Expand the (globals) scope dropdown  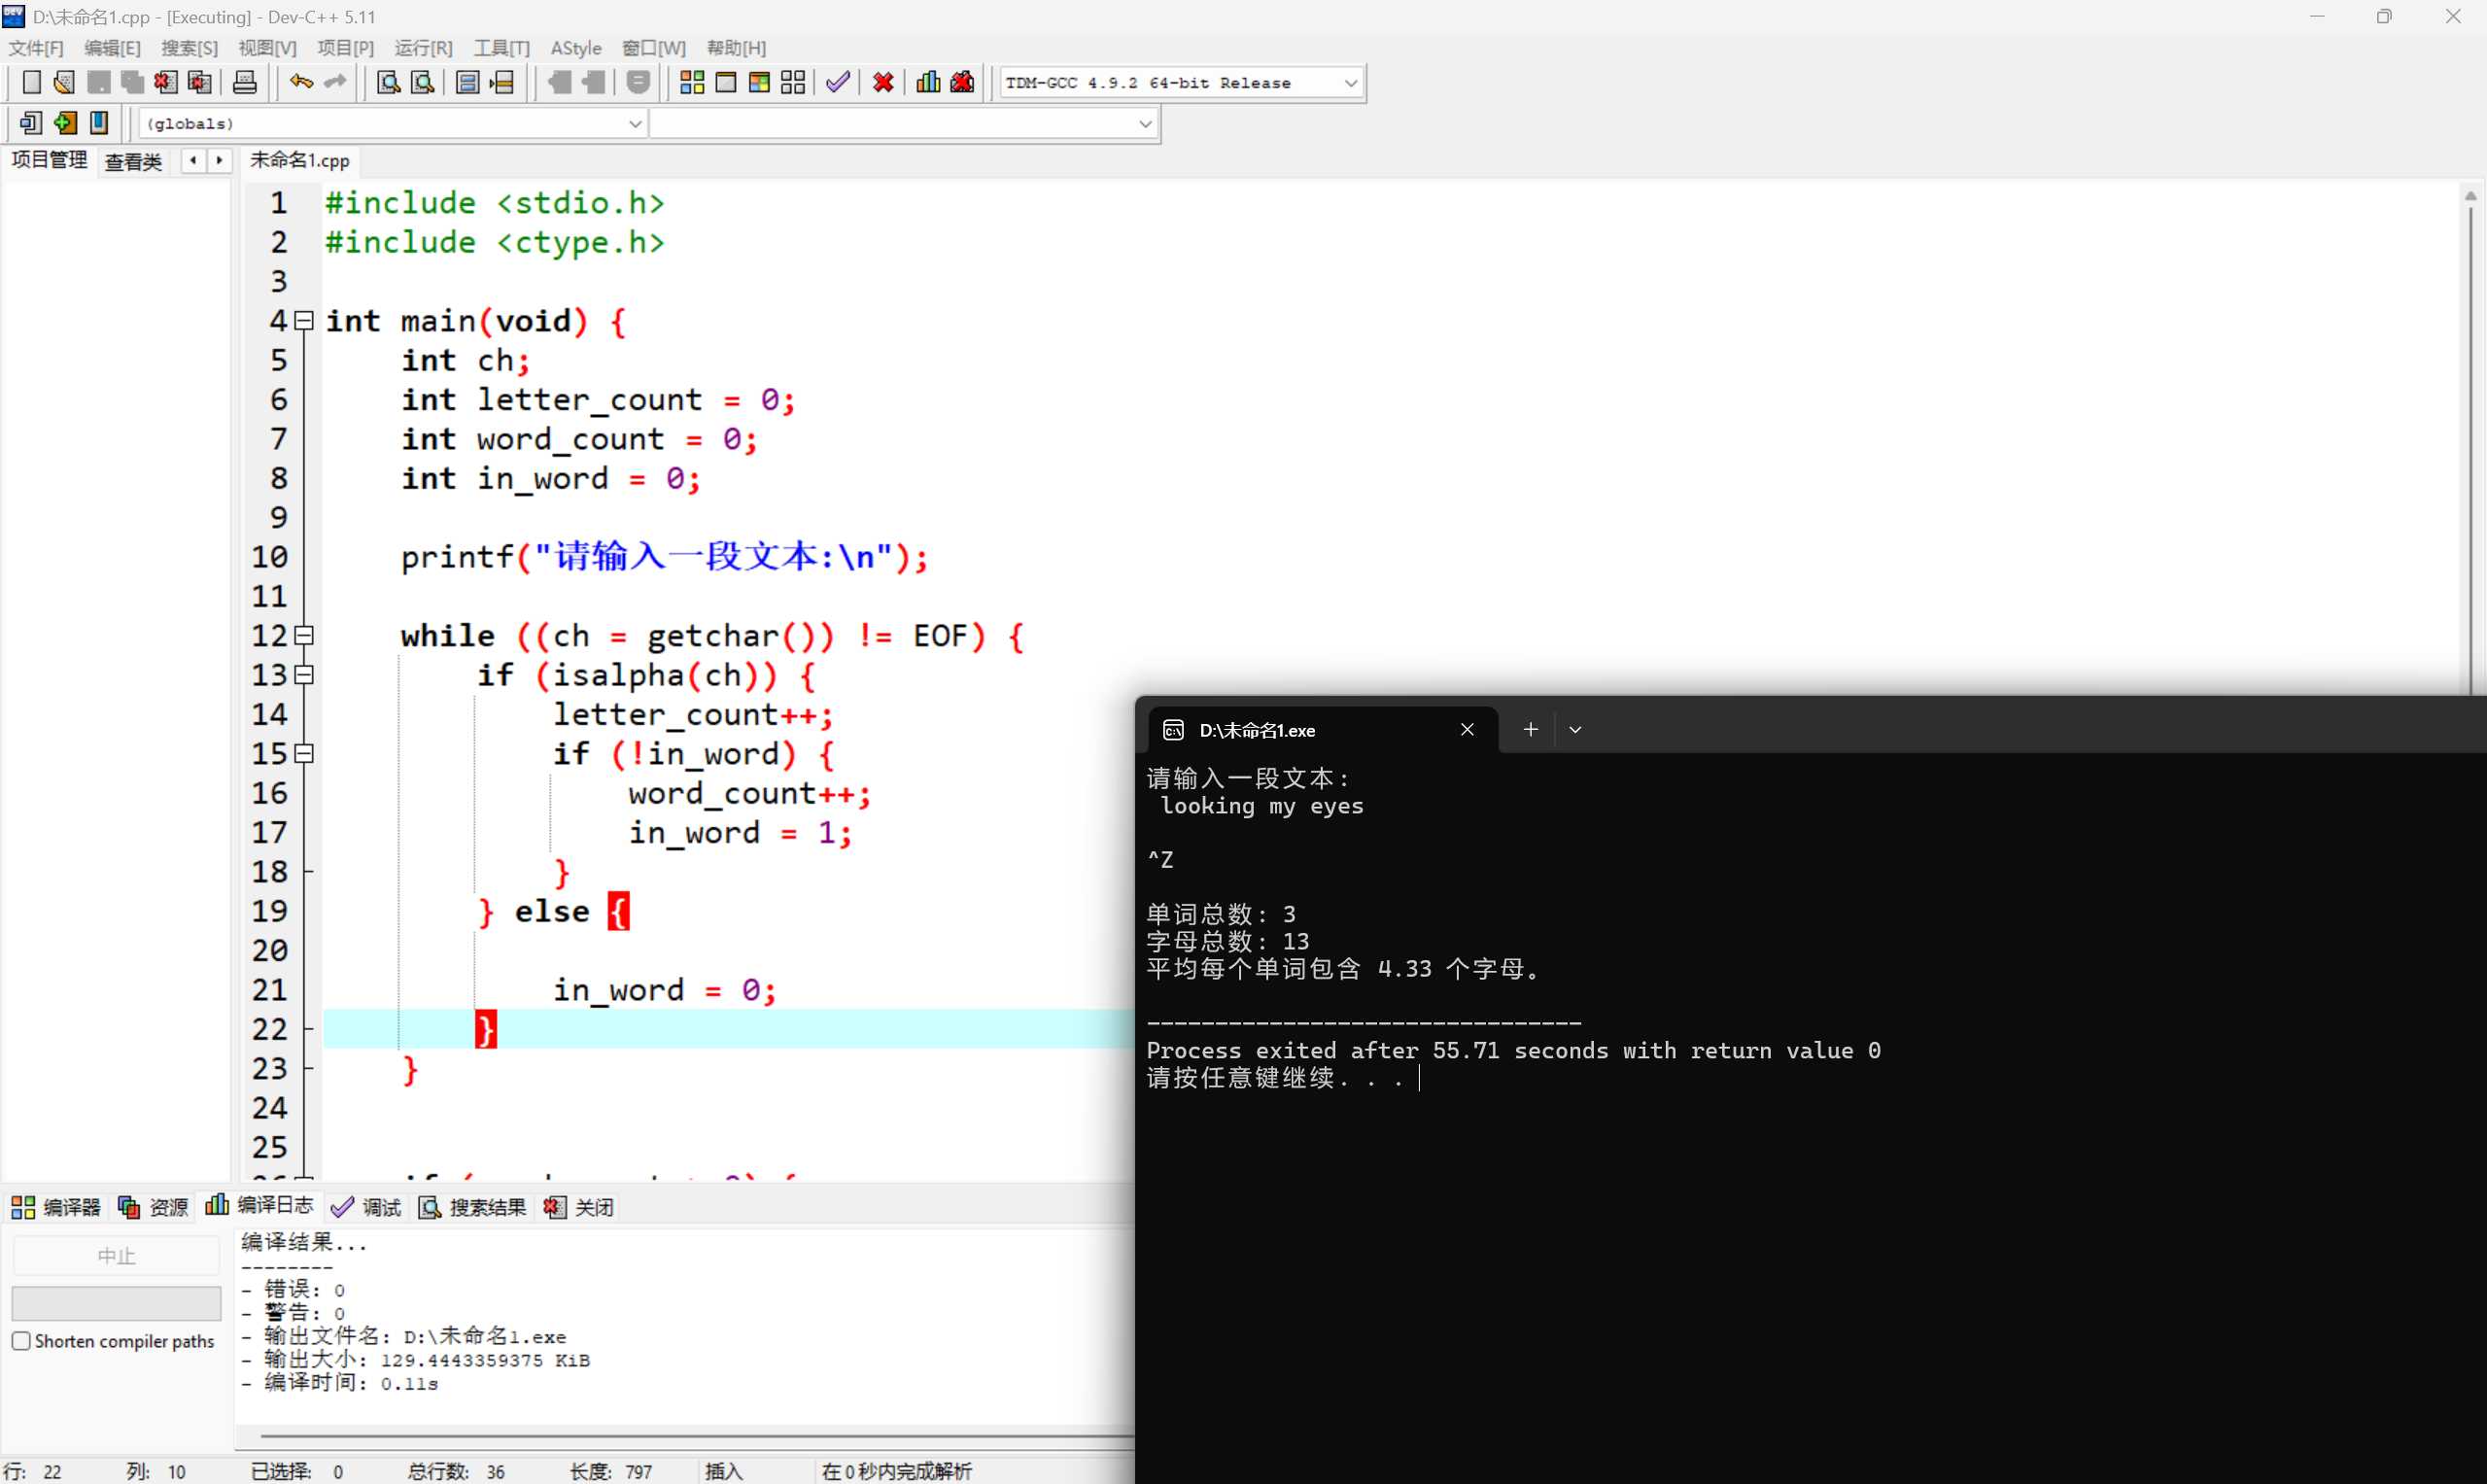coord(634,124)
